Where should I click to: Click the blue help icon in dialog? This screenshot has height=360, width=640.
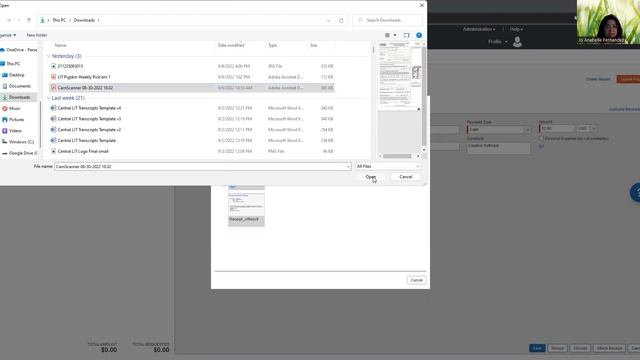(419, 35)
